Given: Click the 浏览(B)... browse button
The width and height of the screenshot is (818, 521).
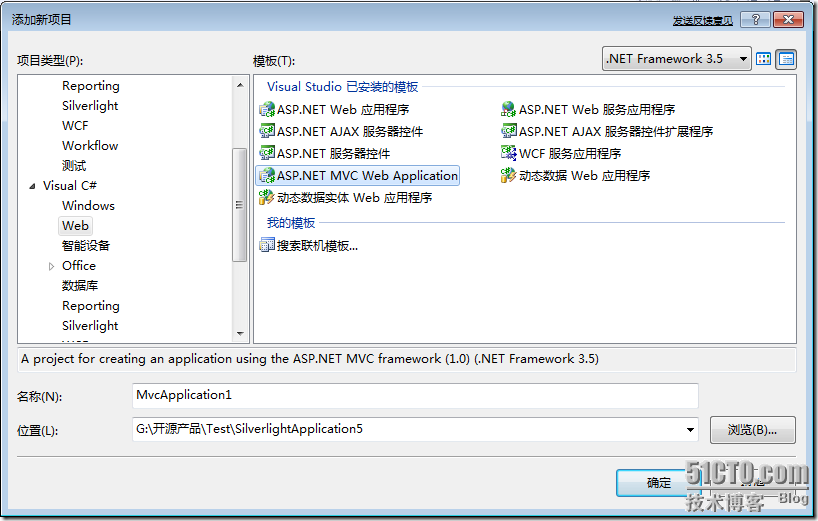Looking at the screenshot, I should coord(752,430).
